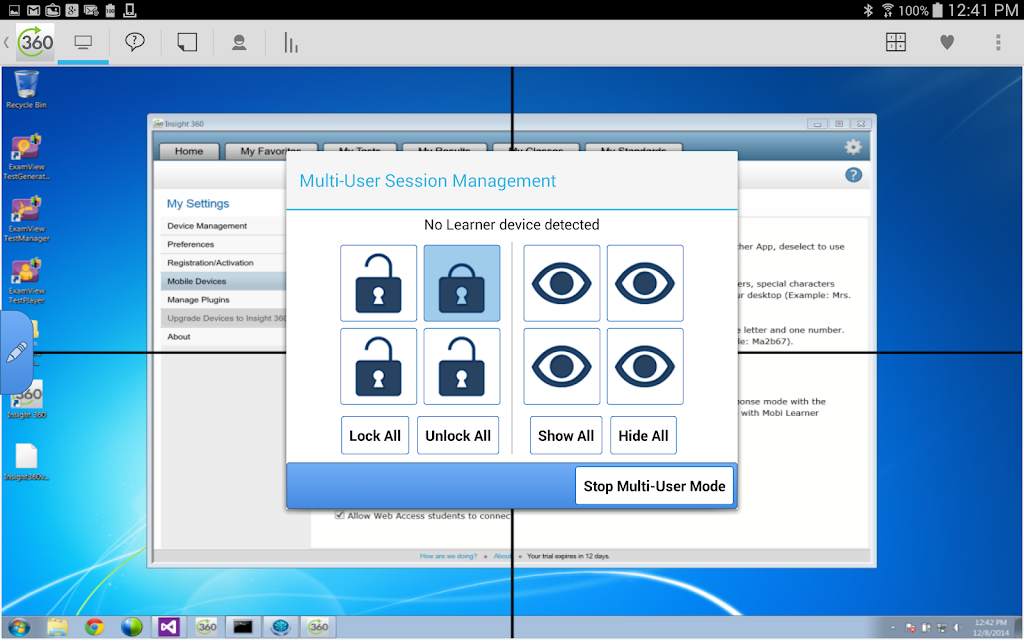Tap the question speech bubble icon

135,42
